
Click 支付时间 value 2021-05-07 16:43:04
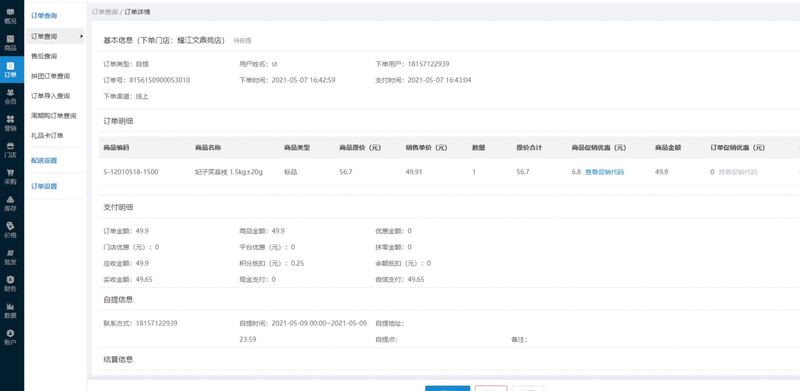pyautogui.click(x=439, y=80)
